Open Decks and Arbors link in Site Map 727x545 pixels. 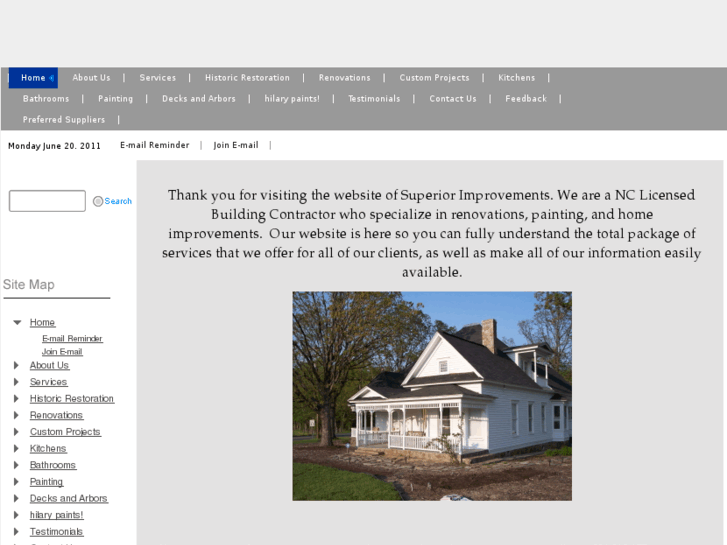pos(69,499)
